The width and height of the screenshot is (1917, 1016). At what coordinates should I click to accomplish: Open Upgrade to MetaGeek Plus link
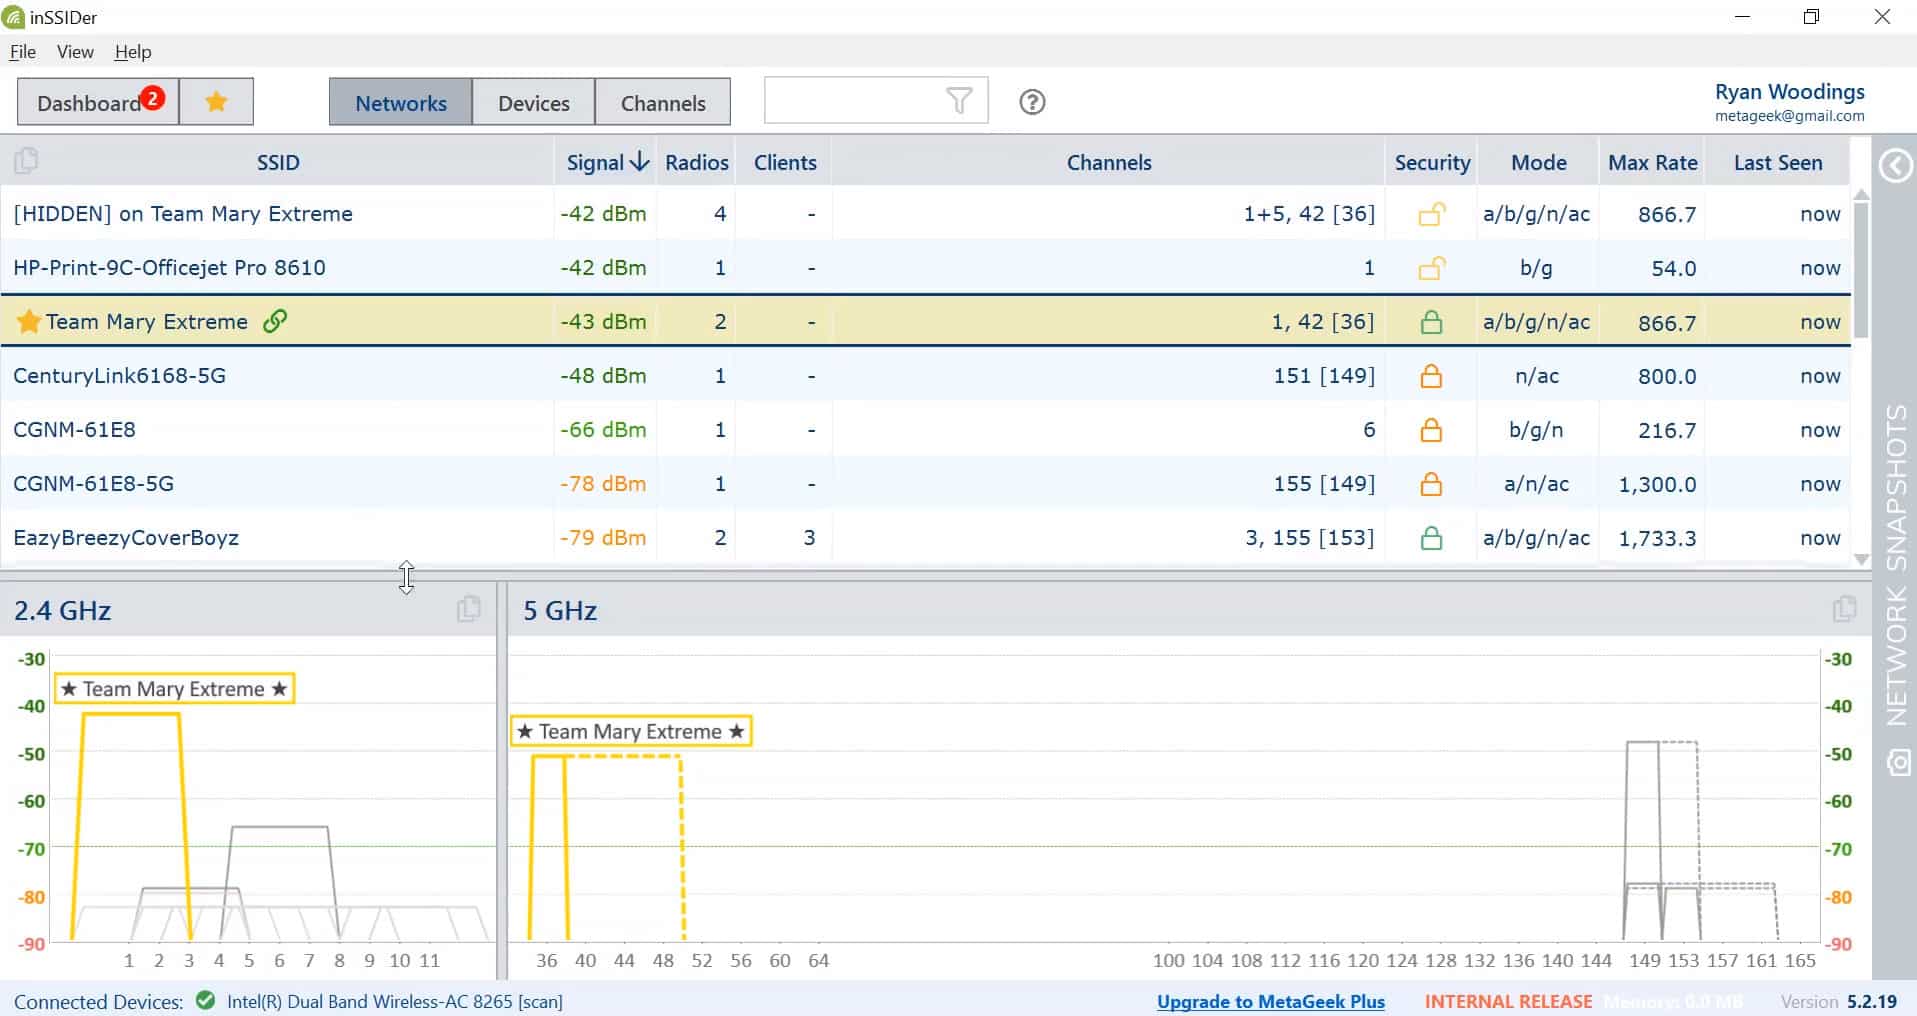(1270, 1001)
